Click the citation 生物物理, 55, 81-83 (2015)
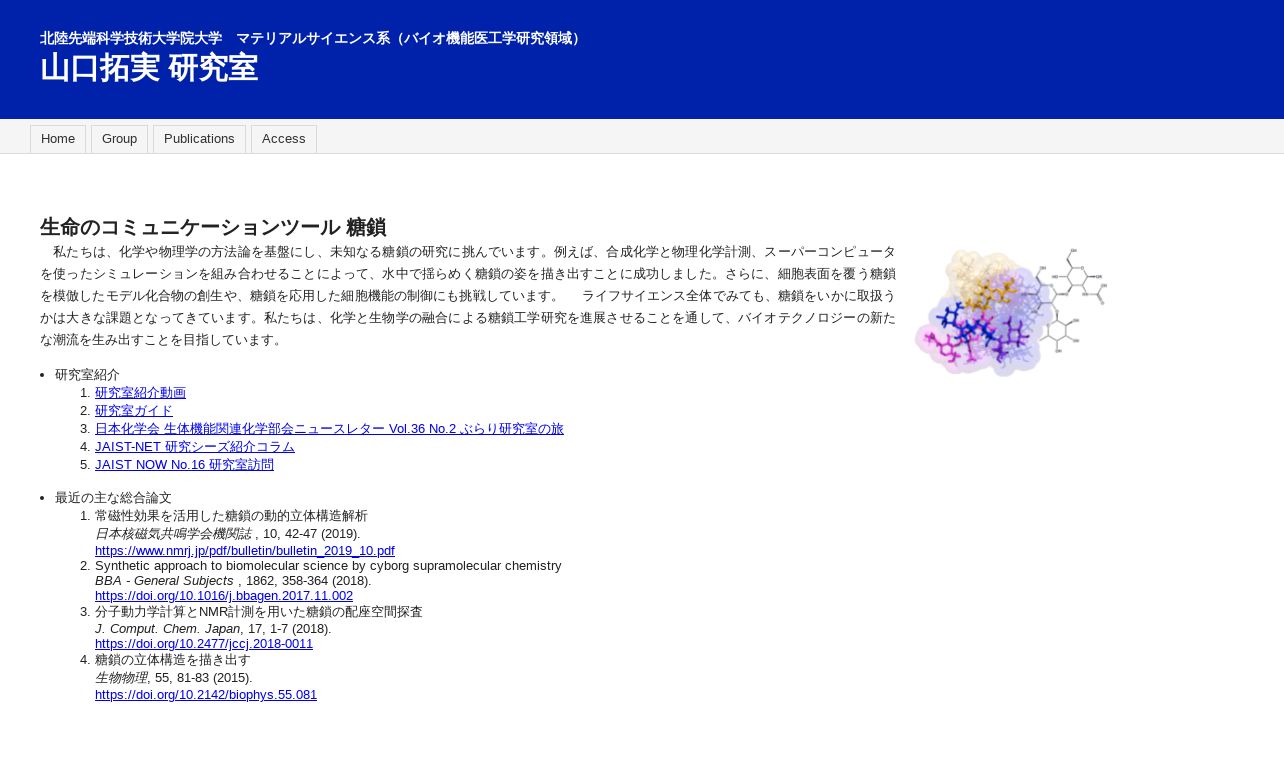Image resolution: width=1284 pixels, height=763 pixels. (x=174, y=678)
